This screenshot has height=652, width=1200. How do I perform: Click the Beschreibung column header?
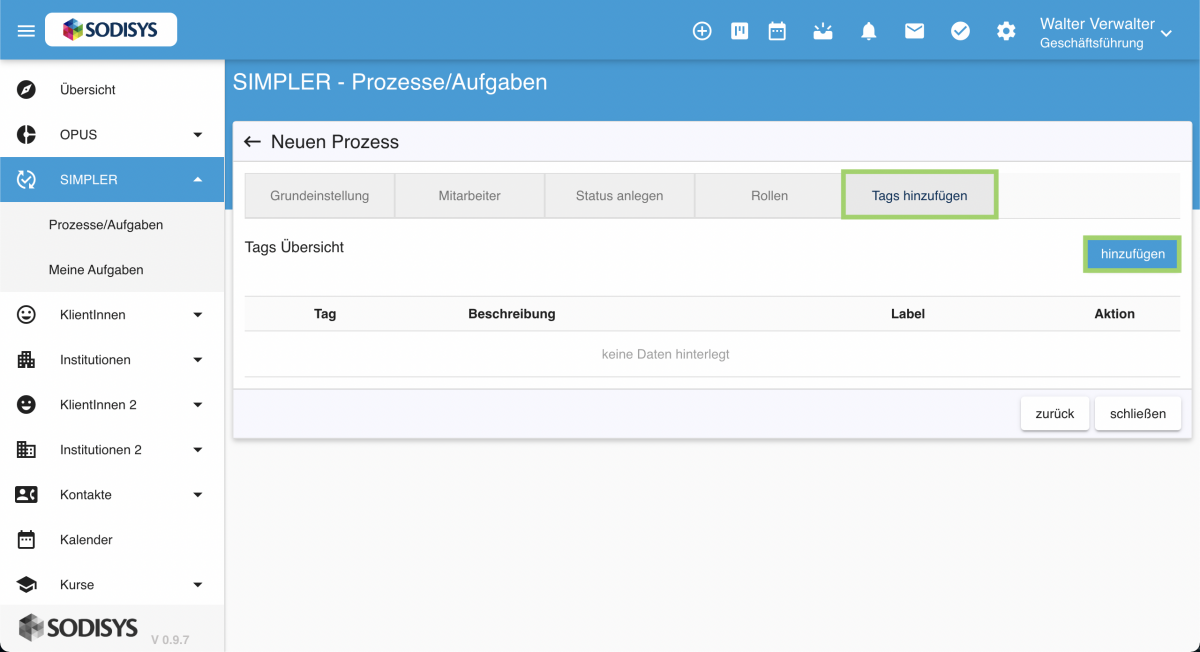click(511, 314)
